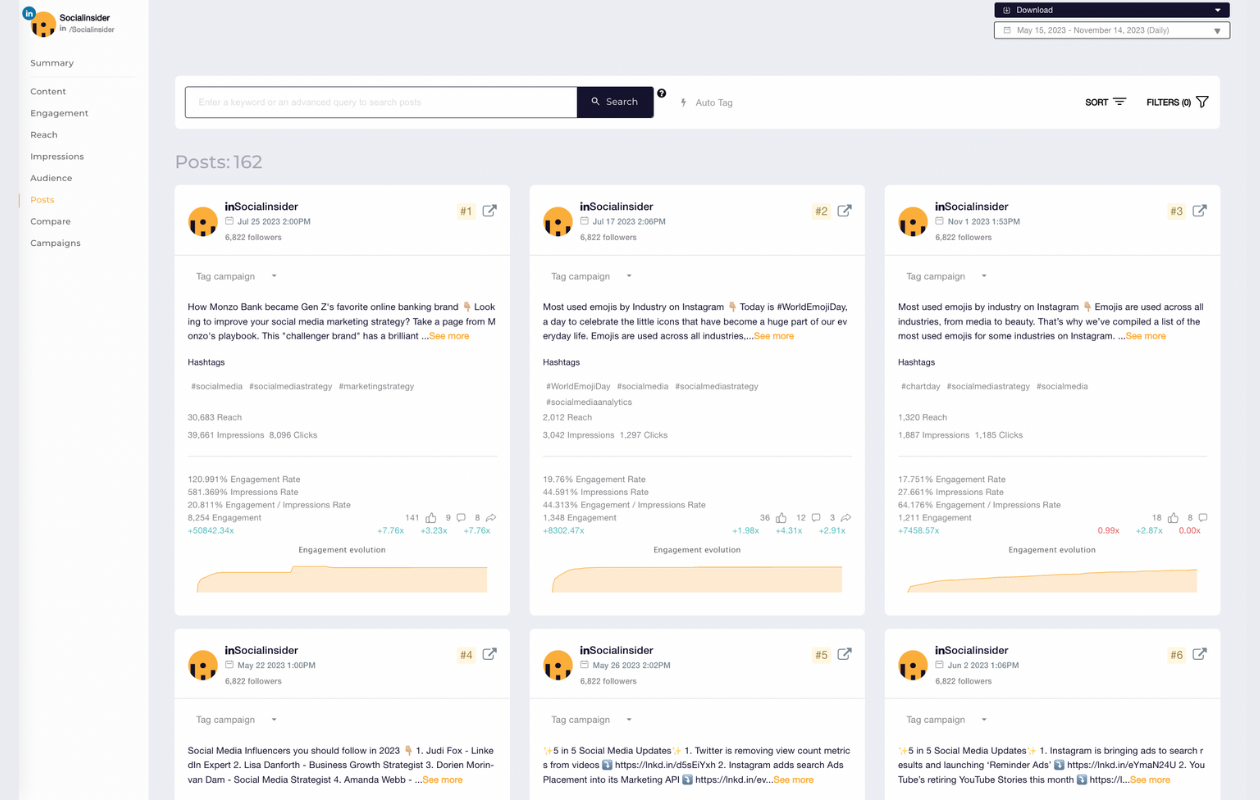1260x800 pixels.
Task: Expand Tag campaign dropdown on post #5
Action: 592,720
